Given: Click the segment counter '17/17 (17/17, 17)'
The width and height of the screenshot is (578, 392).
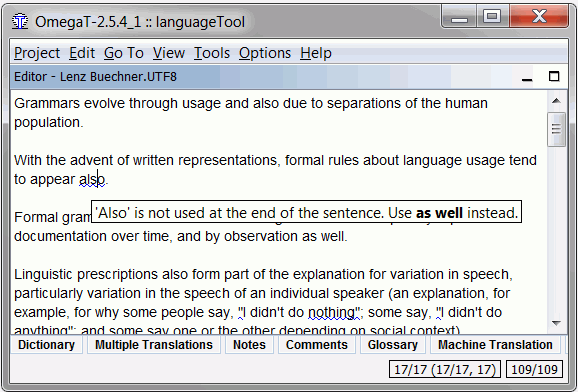Looking at the screenshot, I should tap(445, 370).
